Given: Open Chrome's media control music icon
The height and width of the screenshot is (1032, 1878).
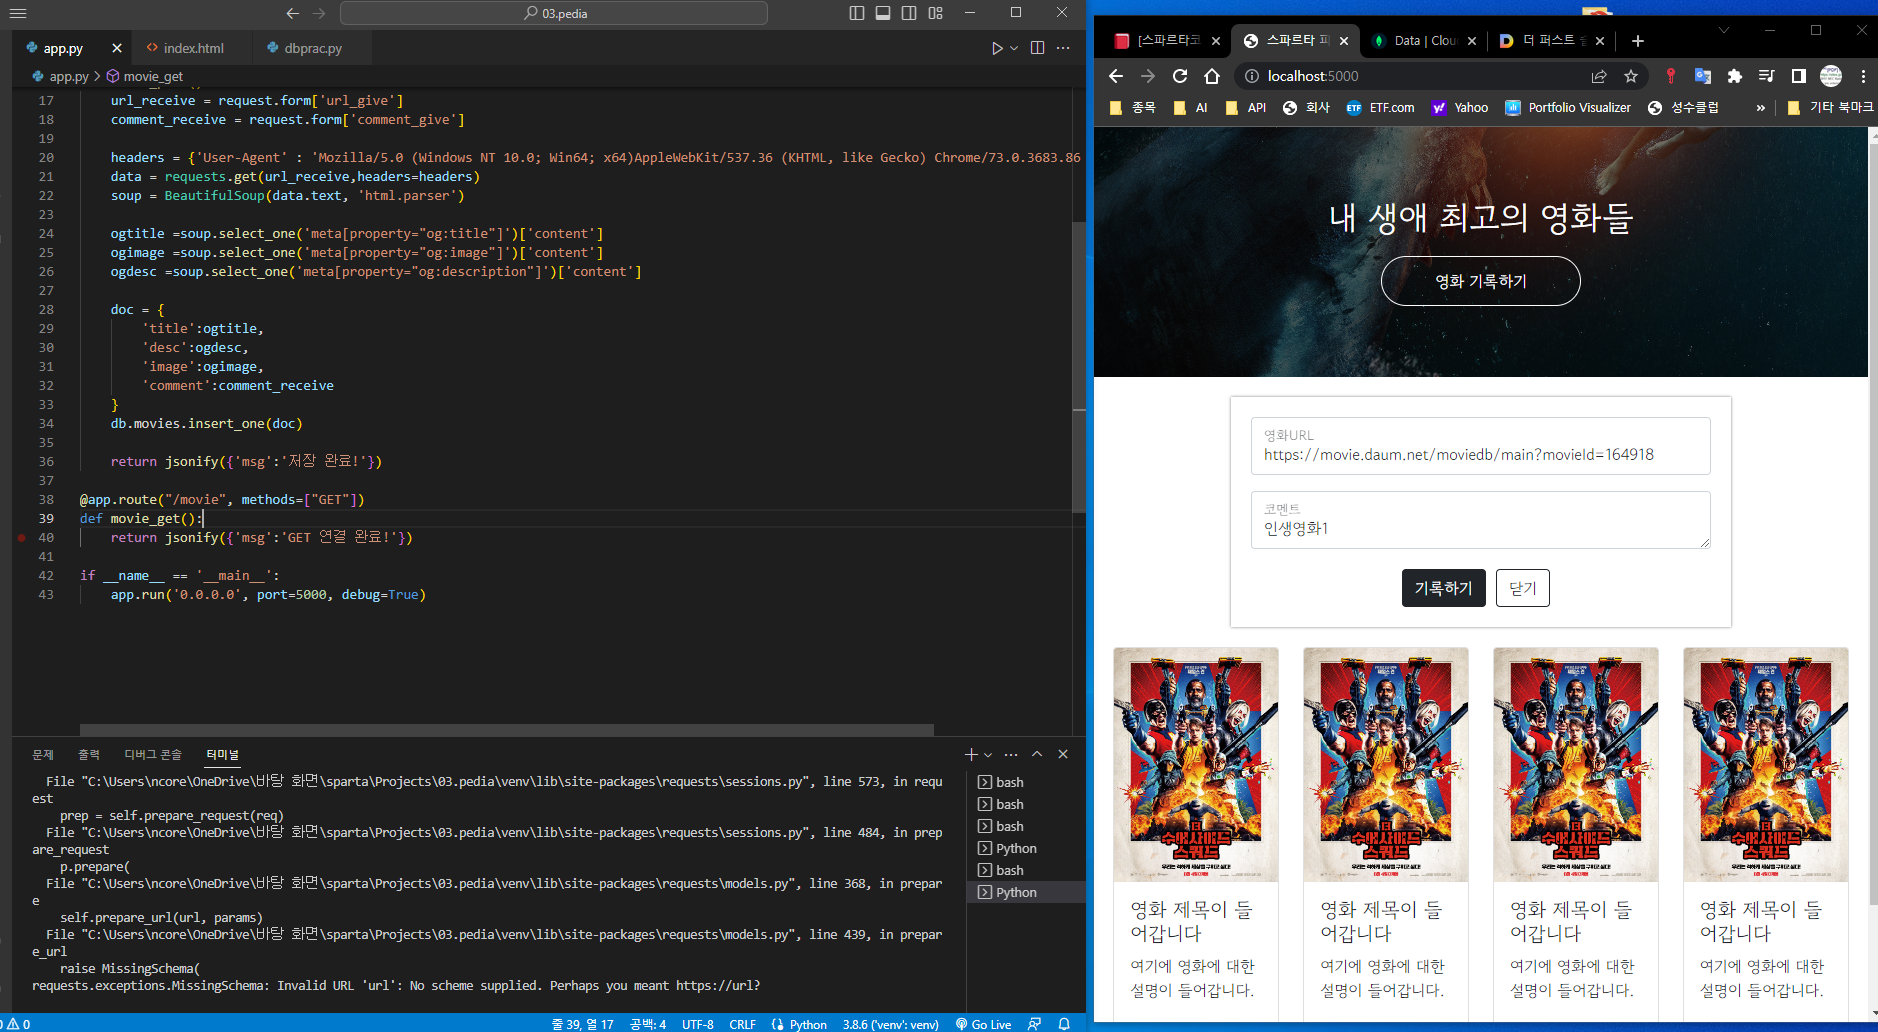Looking at the screenshot, I should coord(1766,76).
